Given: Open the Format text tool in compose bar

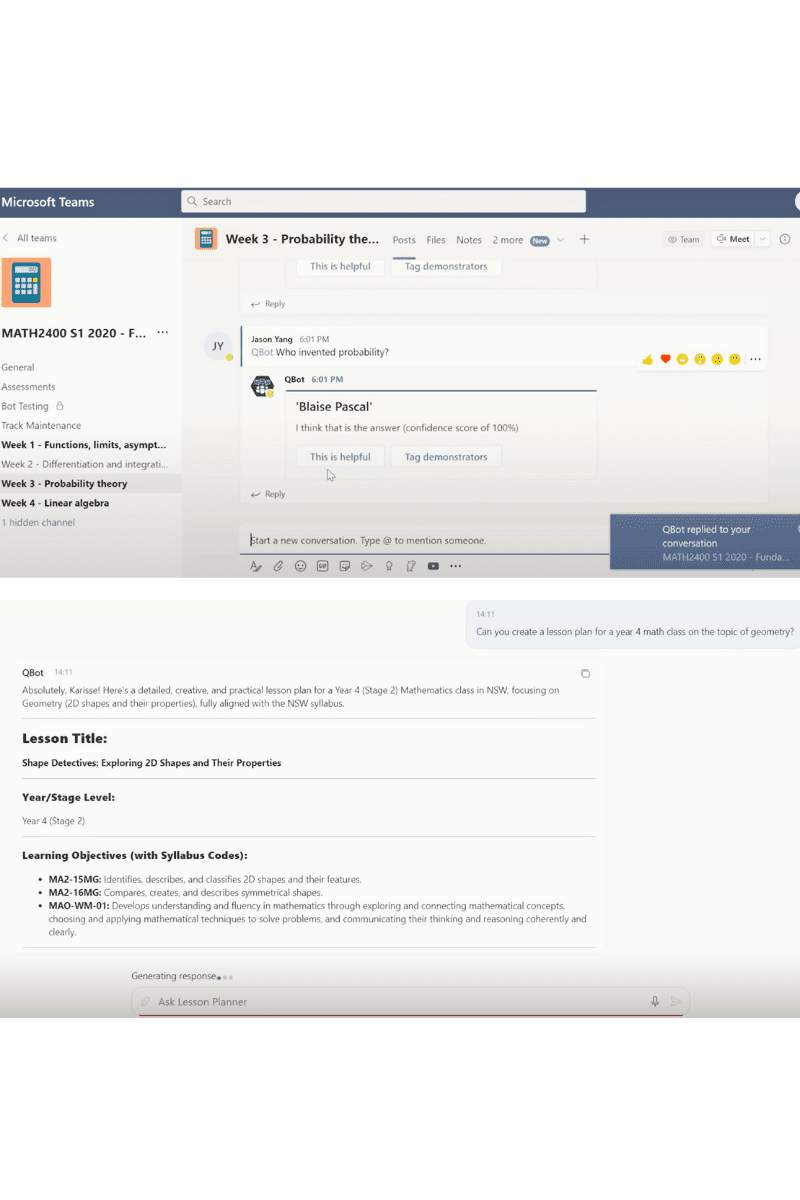Looking at the screenshot, I should pyautogui.click(x=255, y=566).
